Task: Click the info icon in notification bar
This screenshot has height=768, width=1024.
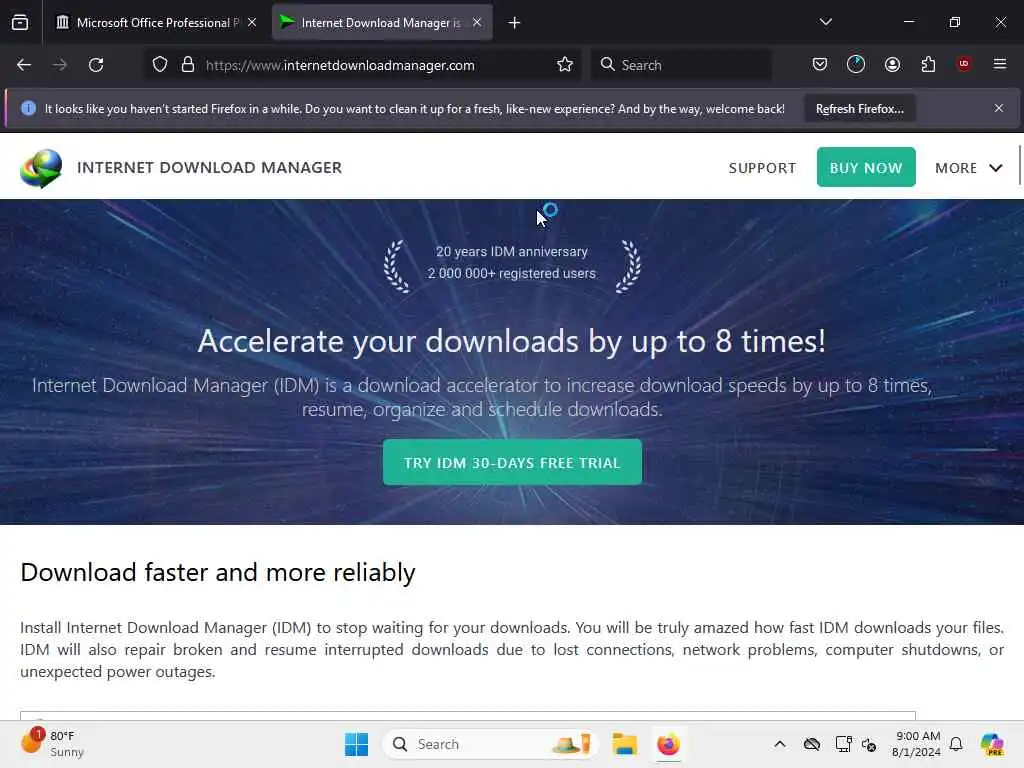Action: point(28,108)
